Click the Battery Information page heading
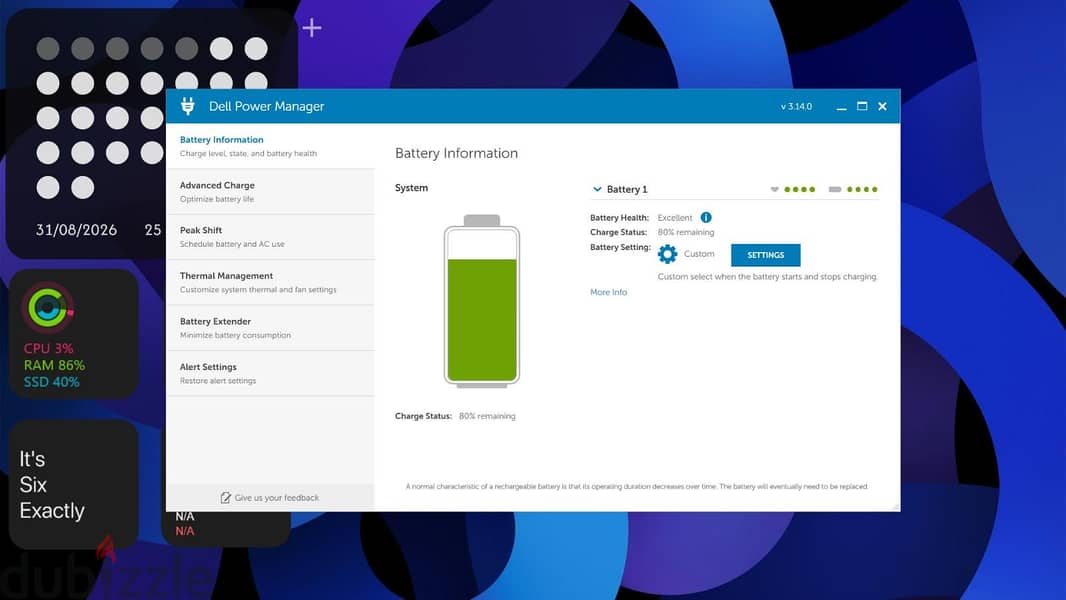The width and height of the screenshot is (1066, 600). [x=456, y=154]
